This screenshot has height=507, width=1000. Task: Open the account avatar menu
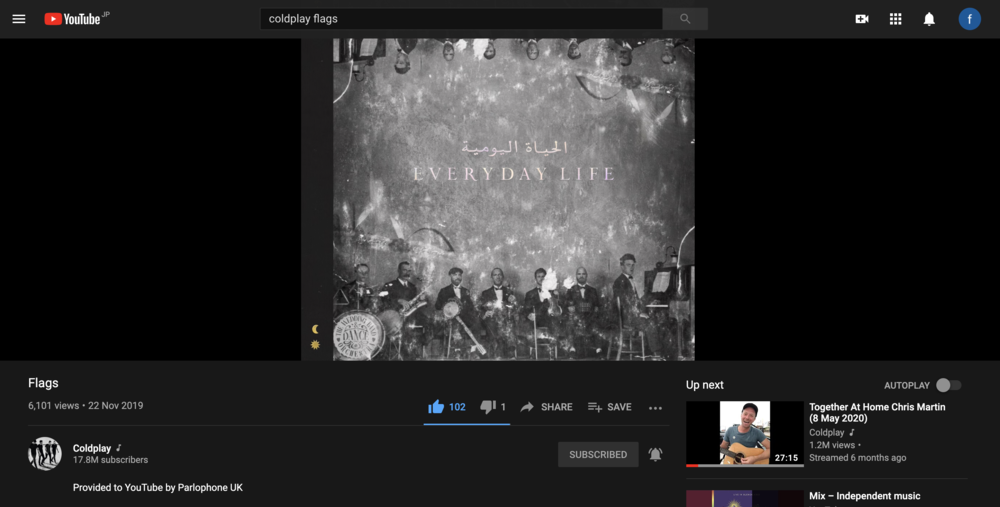pos(969,19)
